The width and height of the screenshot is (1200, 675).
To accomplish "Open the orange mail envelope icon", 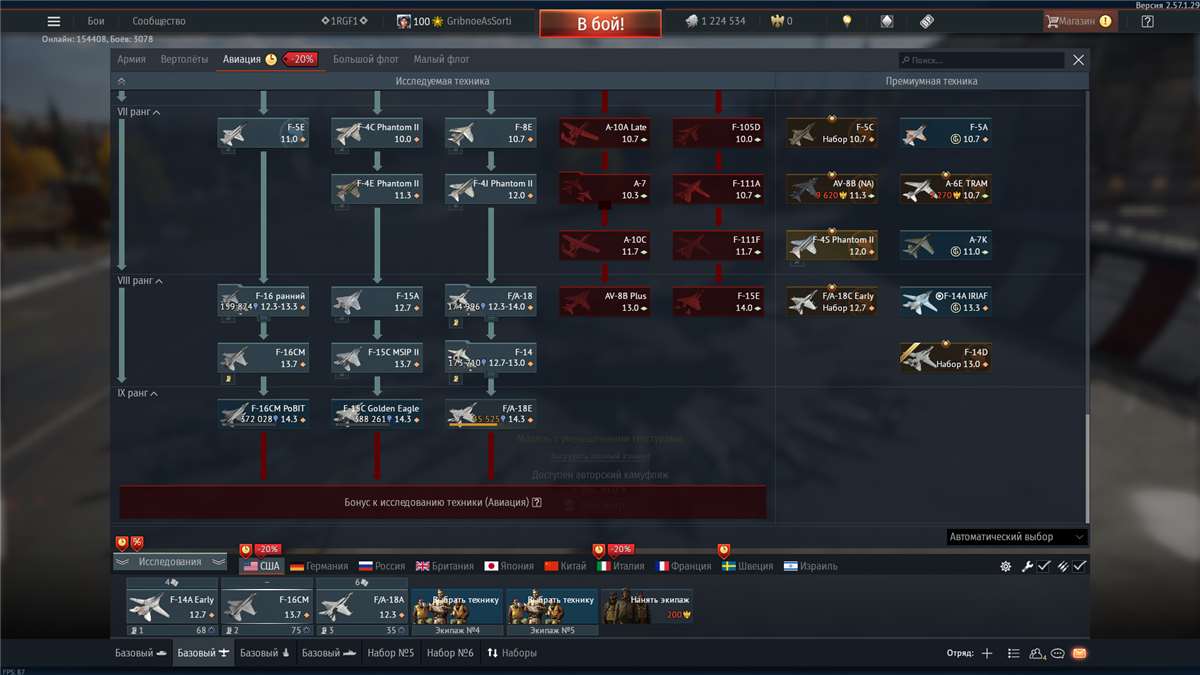I will coord(1079,653).
